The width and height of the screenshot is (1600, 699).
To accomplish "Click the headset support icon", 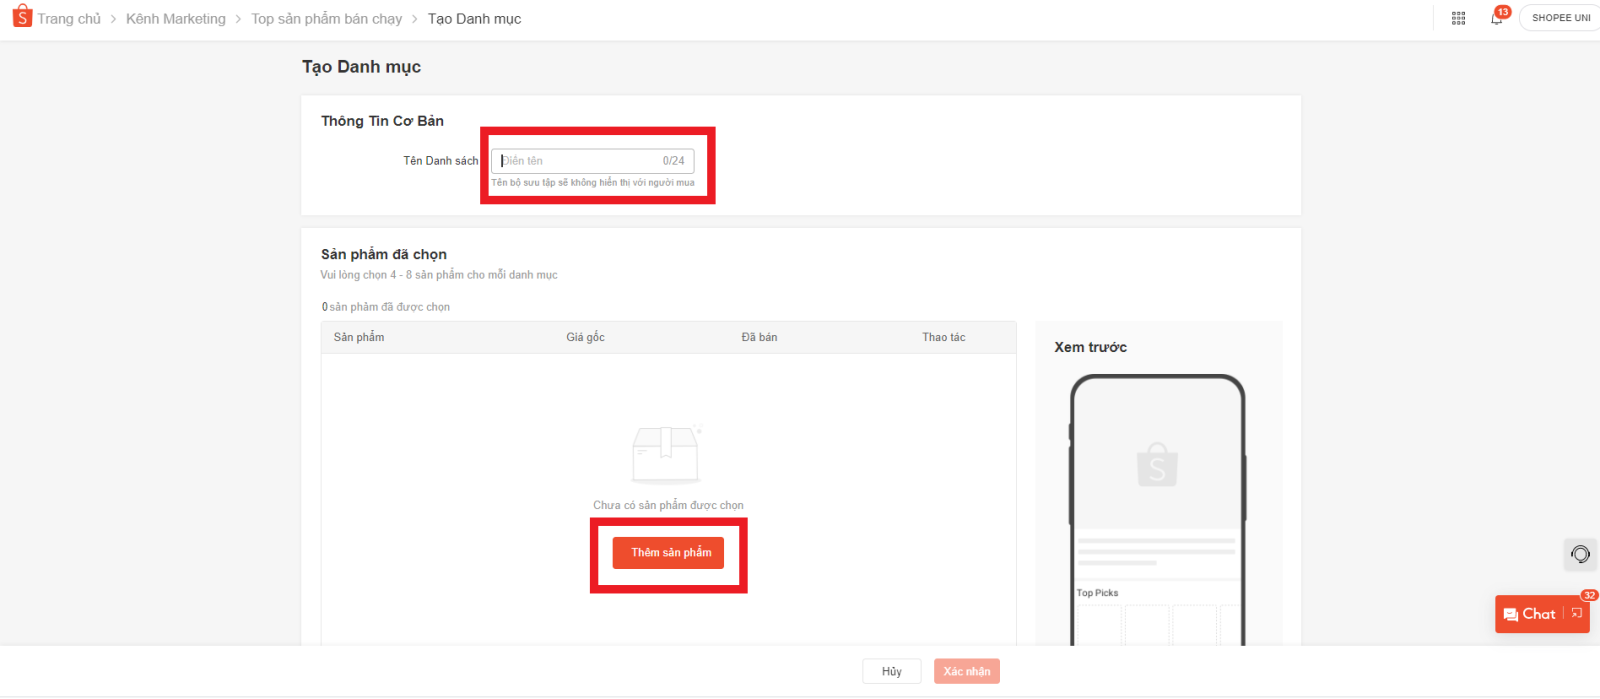I will click(1580, 554).
